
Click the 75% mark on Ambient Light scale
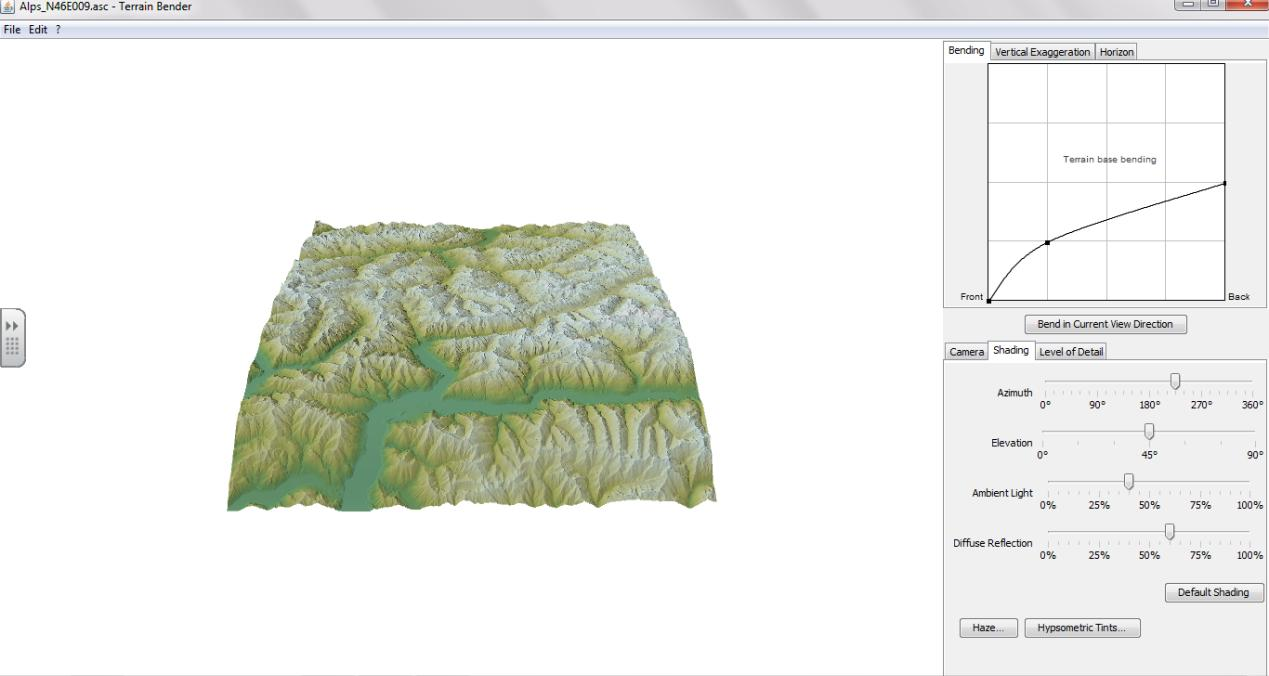pyautogui.click(x=1200, y=505)
